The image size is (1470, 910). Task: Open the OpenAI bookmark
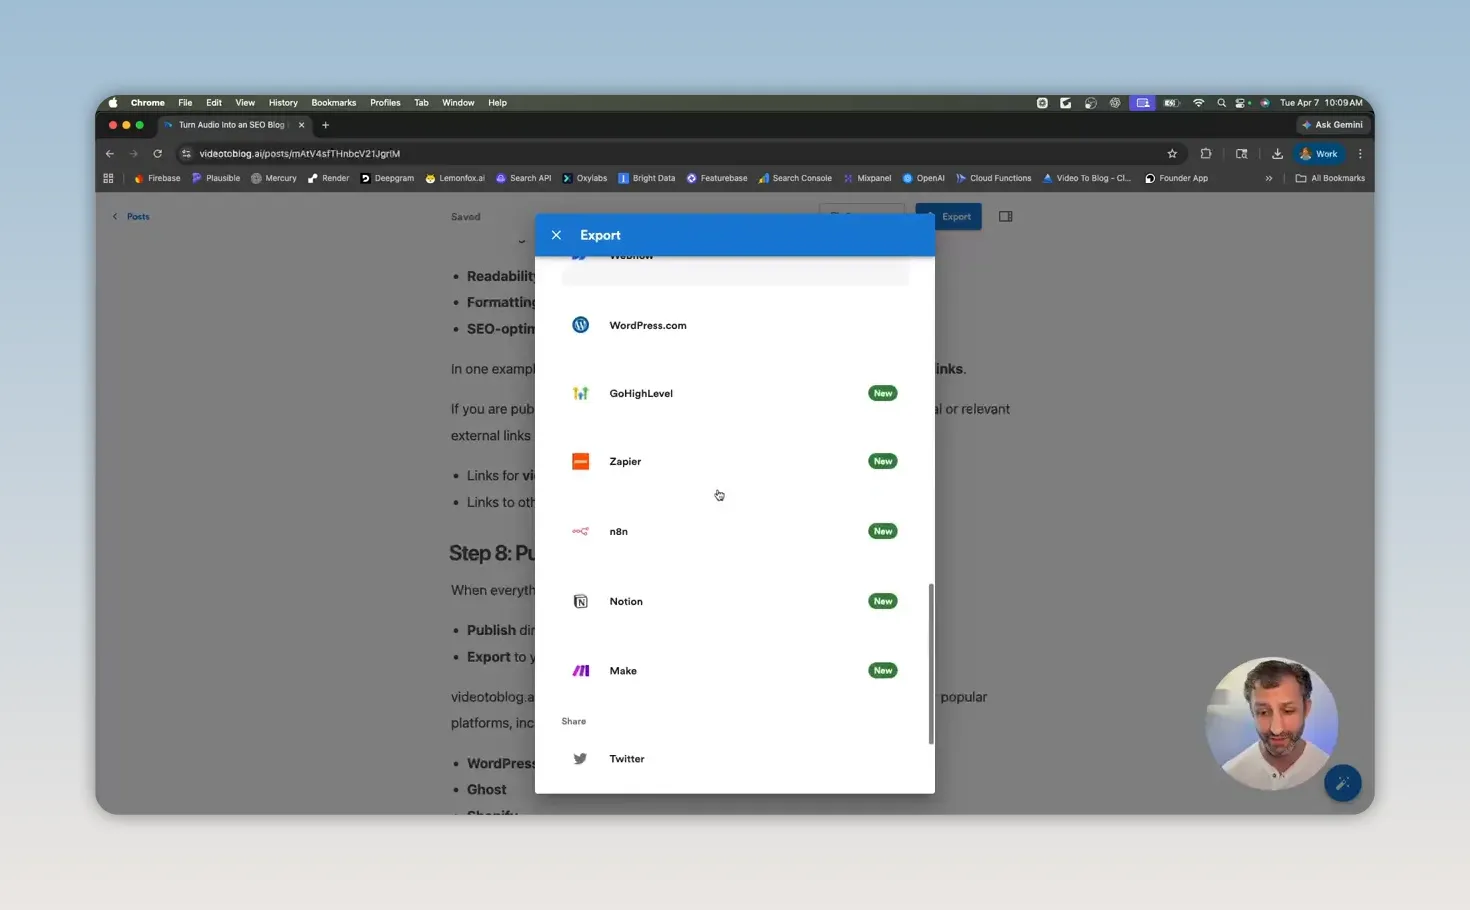click(x=924, y=178)
